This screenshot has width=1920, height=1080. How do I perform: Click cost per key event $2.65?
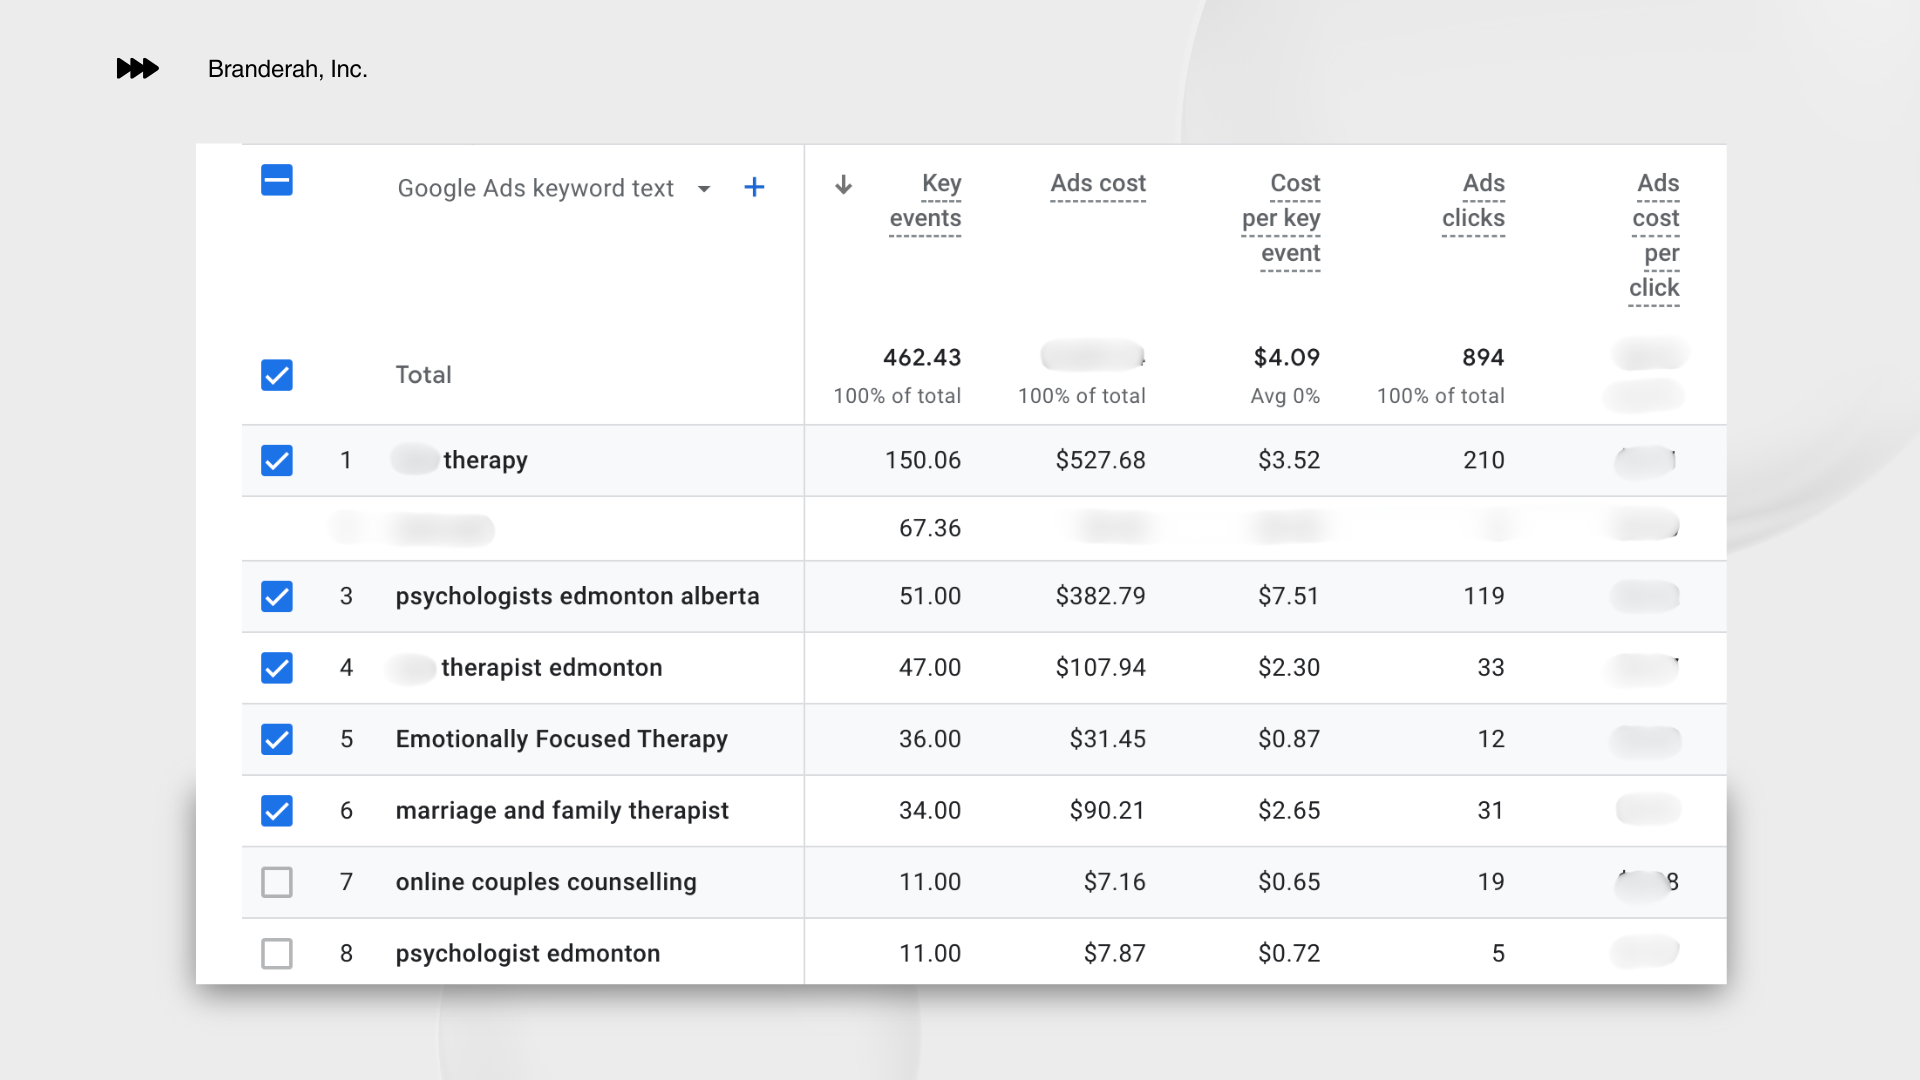point(1289,810)
